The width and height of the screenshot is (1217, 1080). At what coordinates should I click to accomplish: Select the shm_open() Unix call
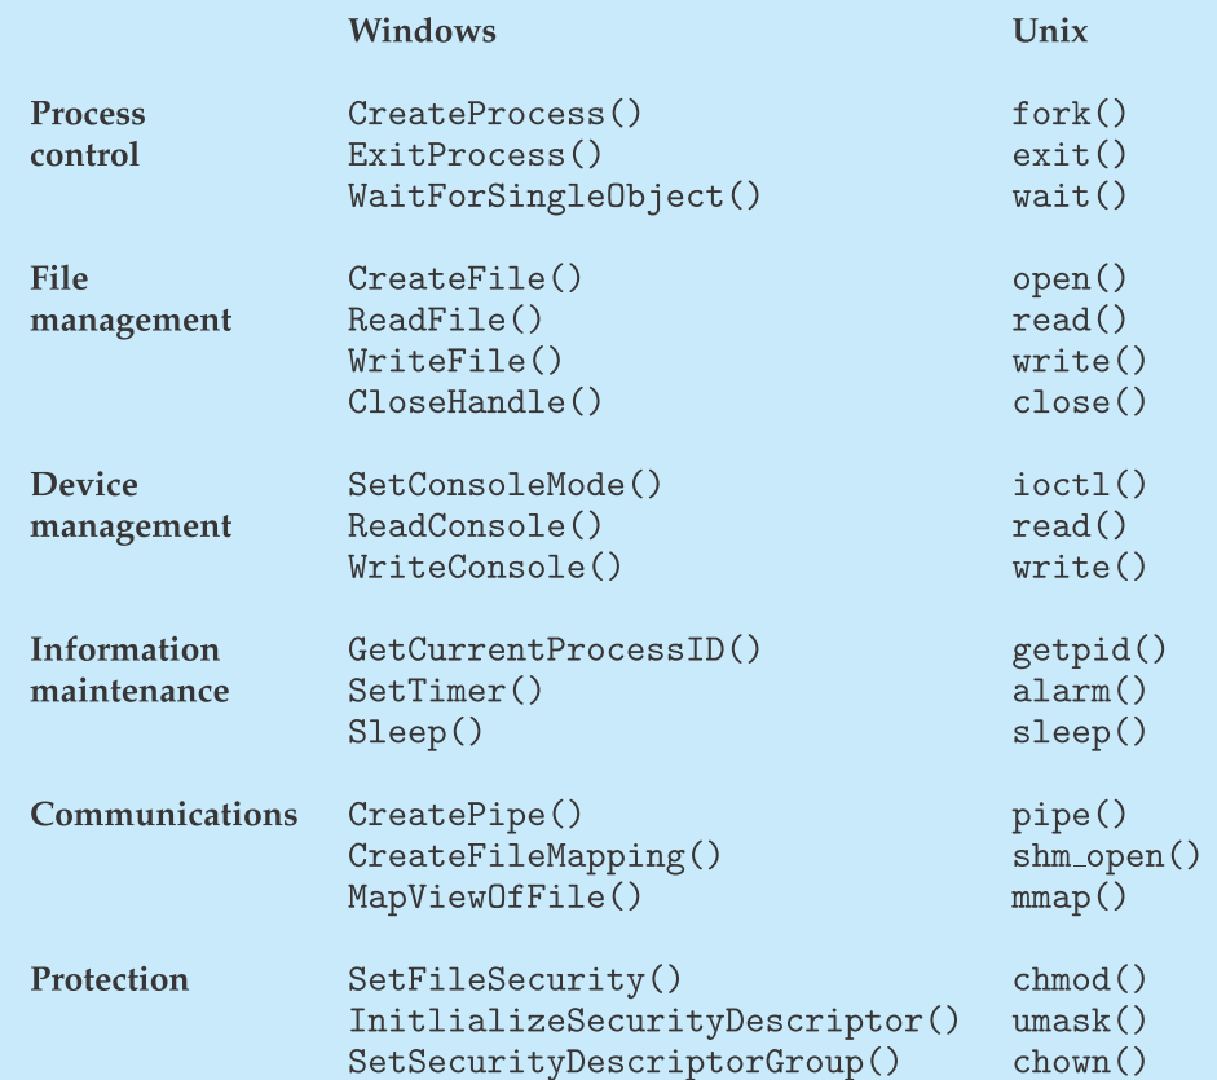coord(1106,857)
